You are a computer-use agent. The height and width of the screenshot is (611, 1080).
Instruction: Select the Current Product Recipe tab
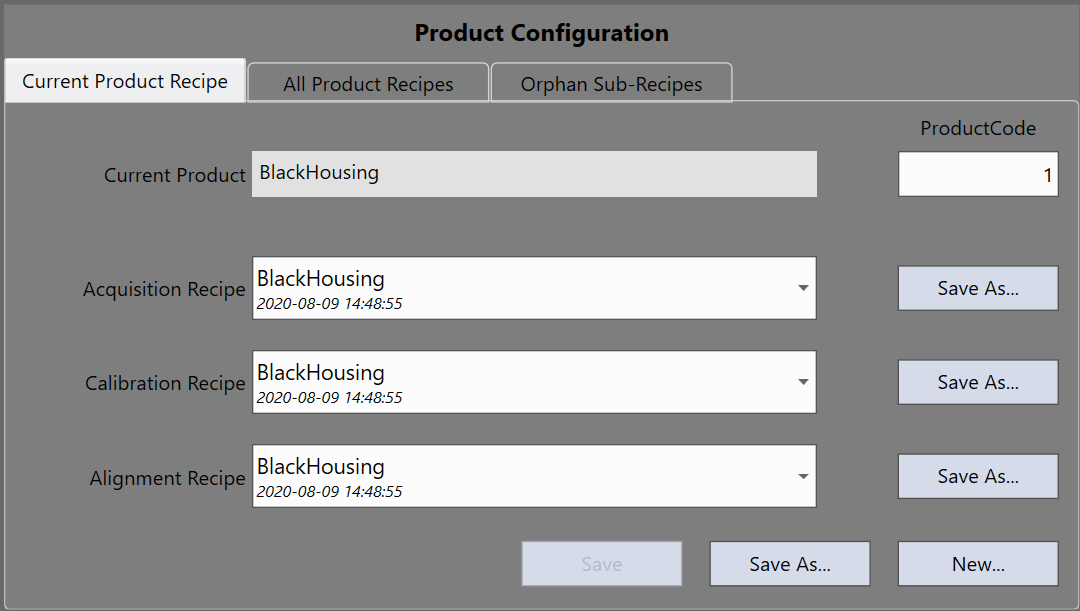125,81
